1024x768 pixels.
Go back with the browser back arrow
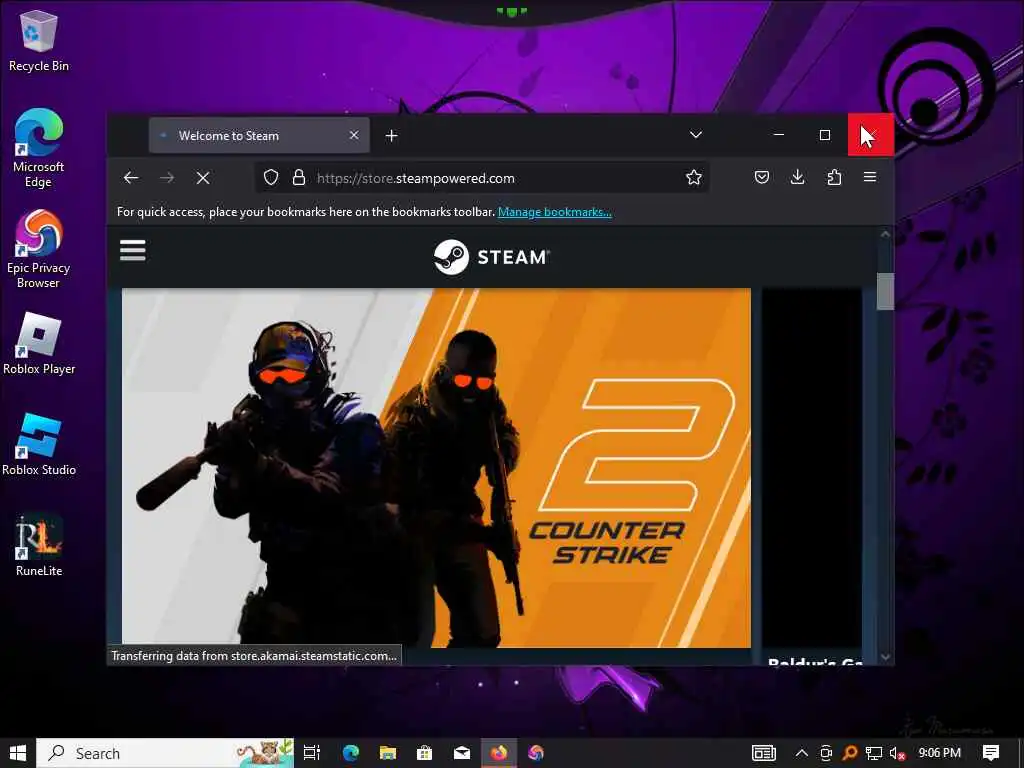pyautogui.click(x=131, y=178)
